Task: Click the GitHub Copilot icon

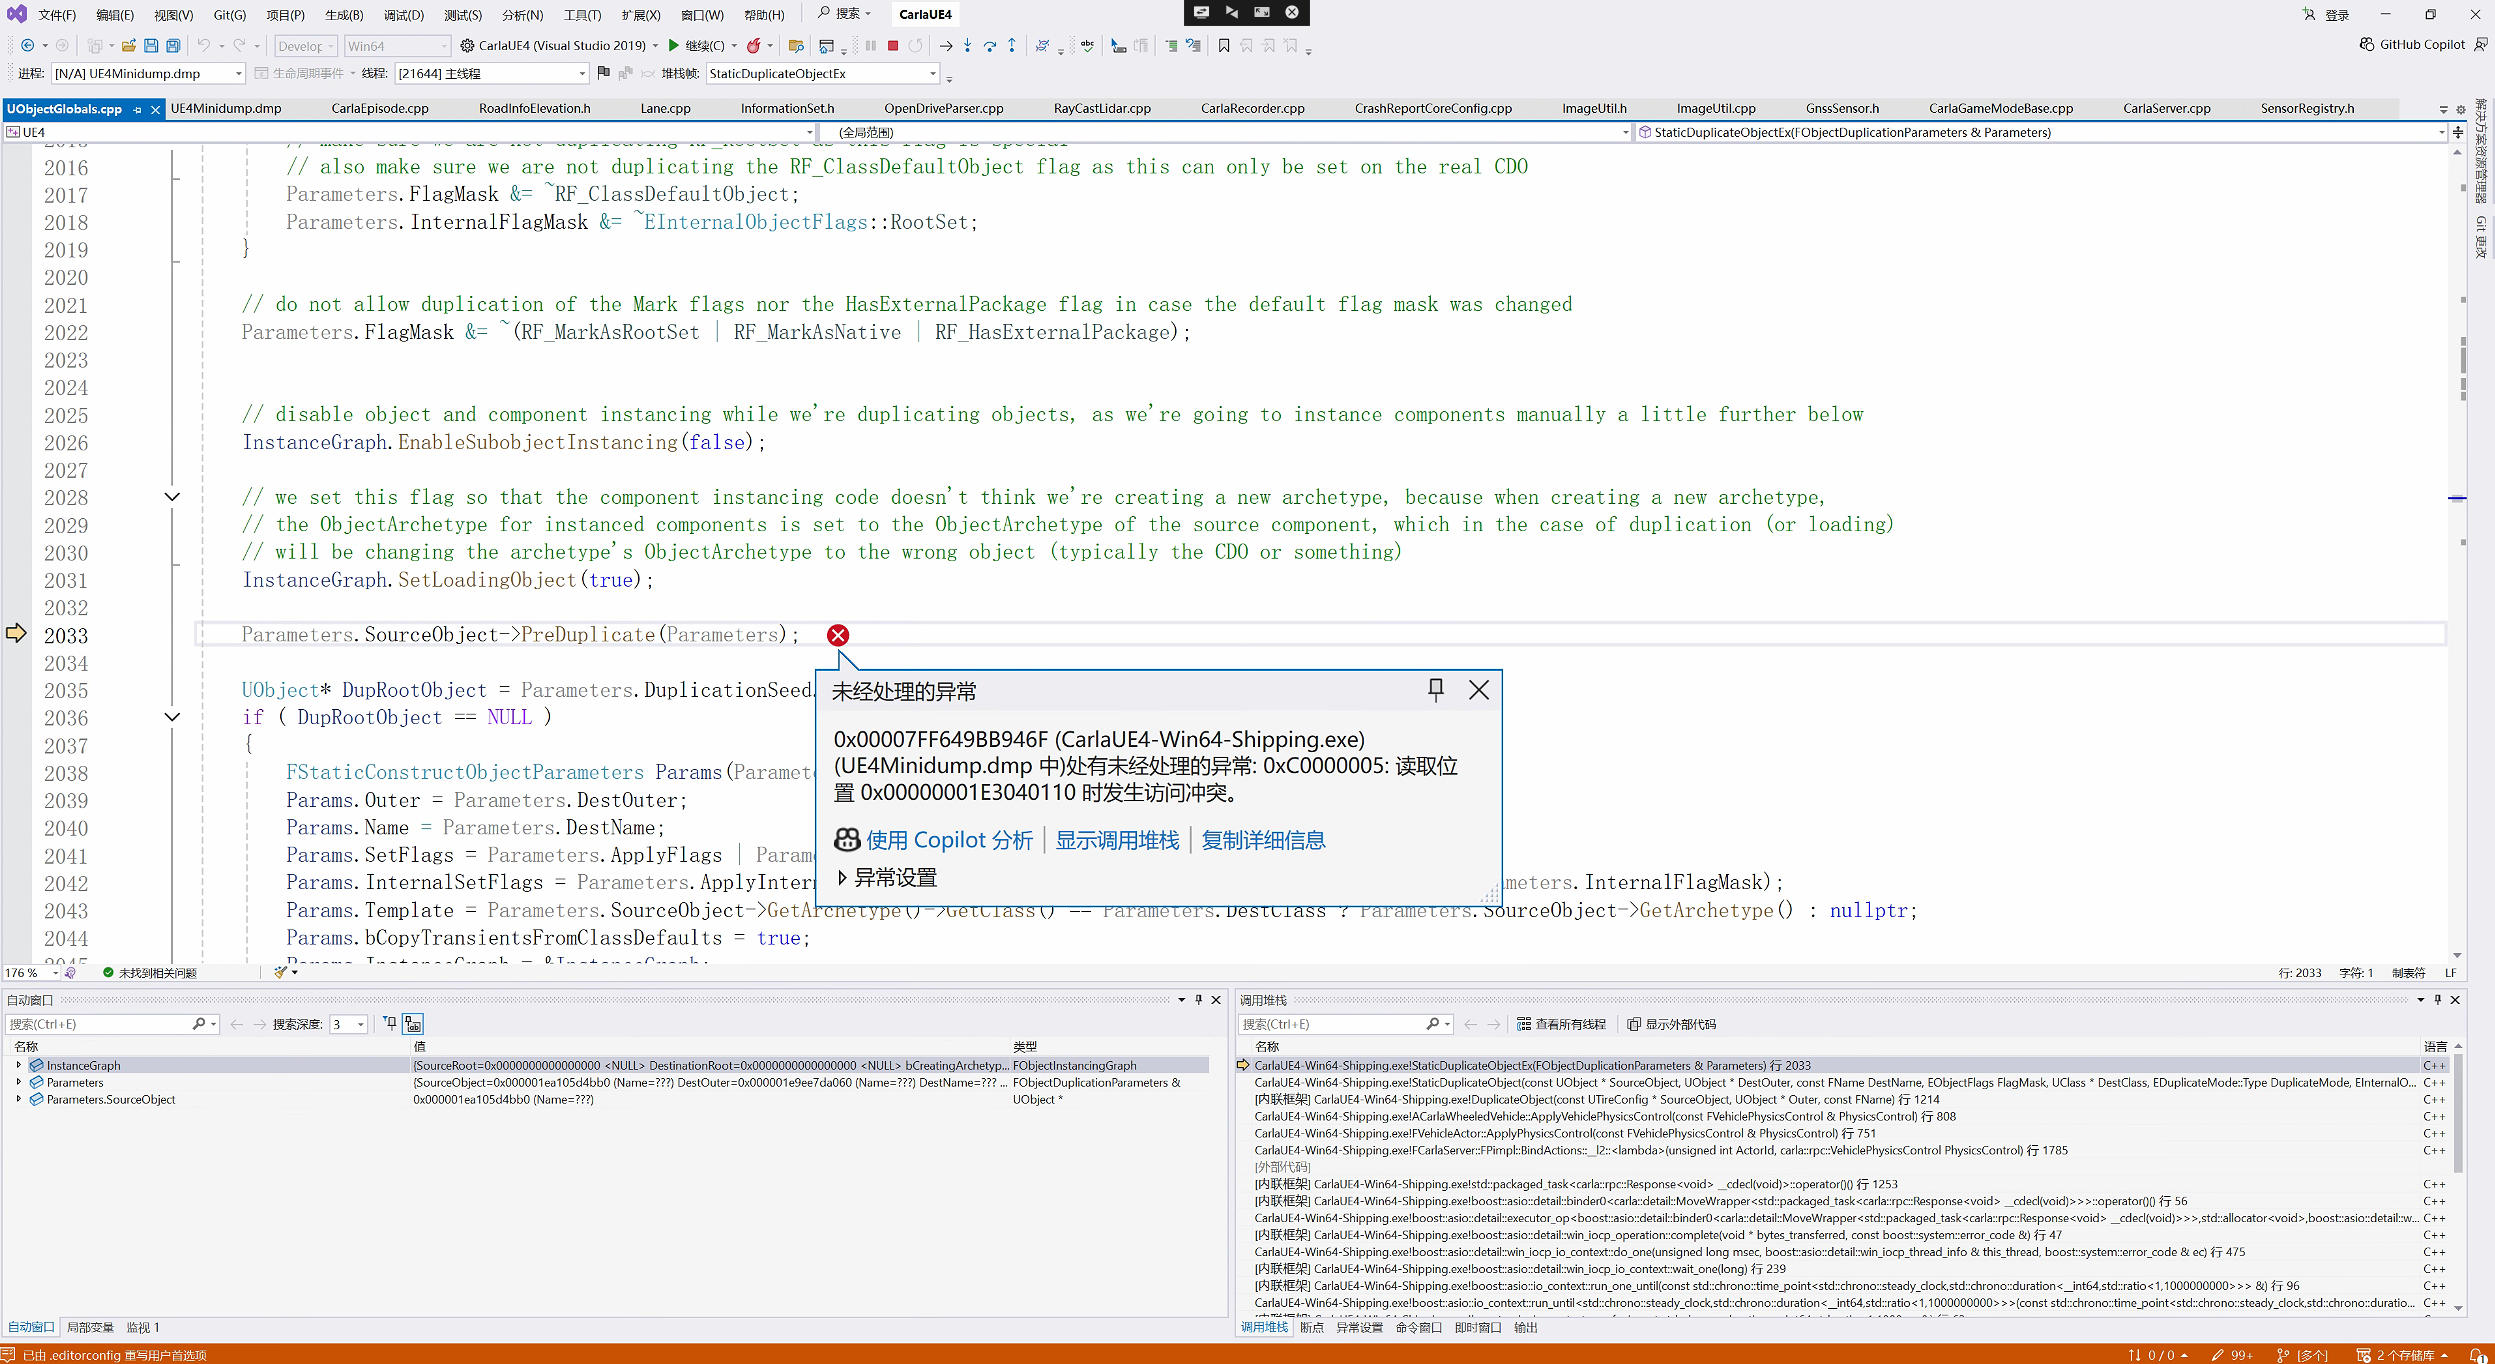Action: pos(2366,45)
